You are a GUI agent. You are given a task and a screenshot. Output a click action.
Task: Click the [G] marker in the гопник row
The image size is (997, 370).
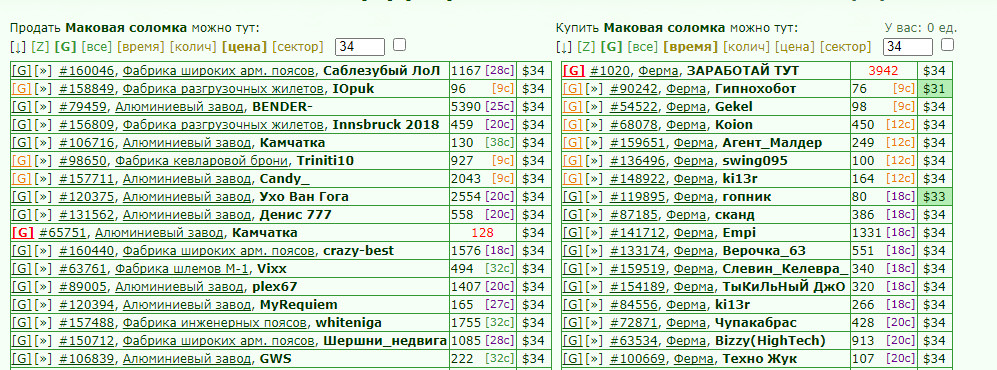tap(573, 196)
